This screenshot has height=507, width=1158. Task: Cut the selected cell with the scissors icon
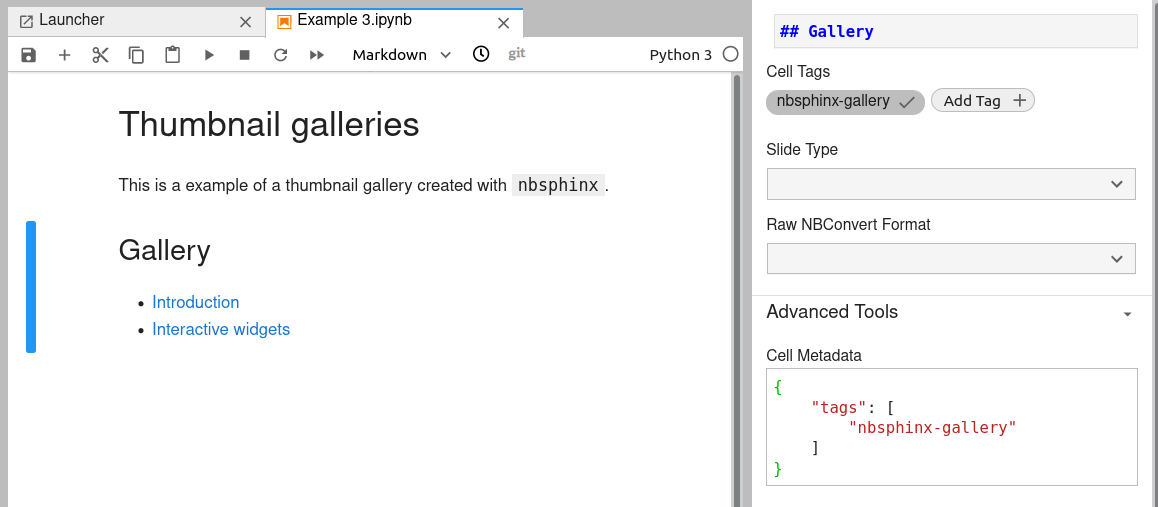[100, 55]
